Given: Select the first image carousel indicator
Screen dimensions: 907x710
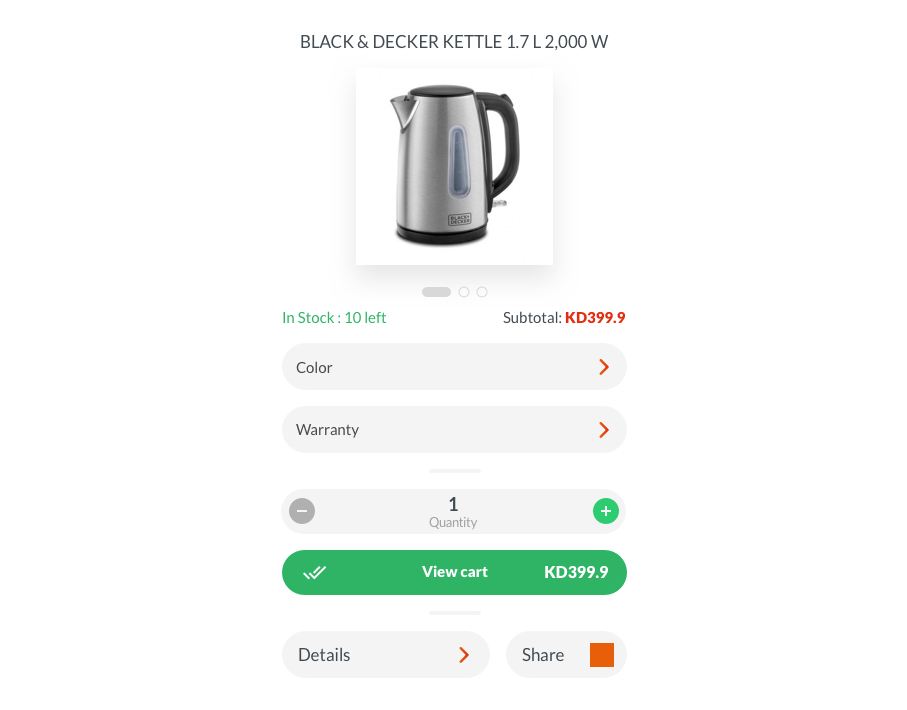Looking at the screenshot, I should (436, 292).
